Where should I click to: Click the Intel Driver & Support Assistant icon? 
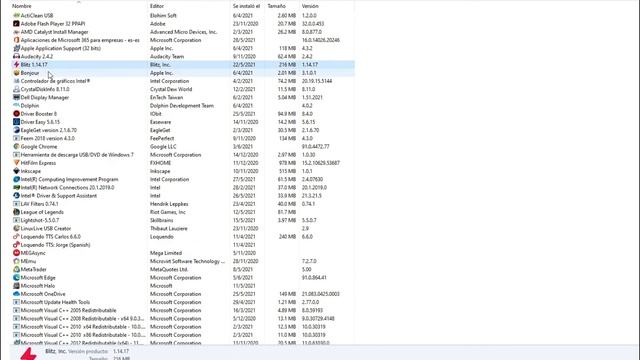click(x=16, y=196)
